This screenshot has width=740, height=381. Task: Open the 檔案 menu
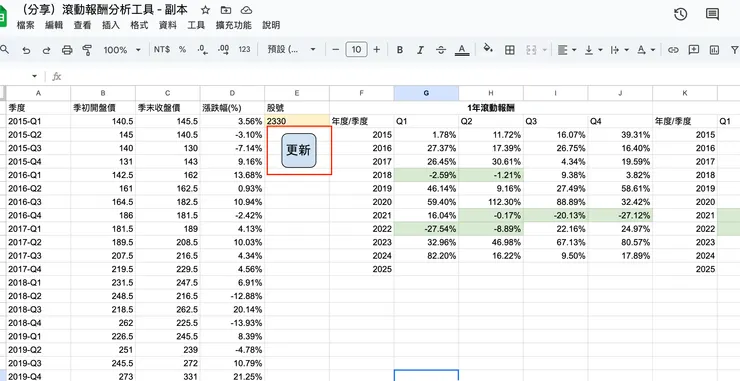25,25
